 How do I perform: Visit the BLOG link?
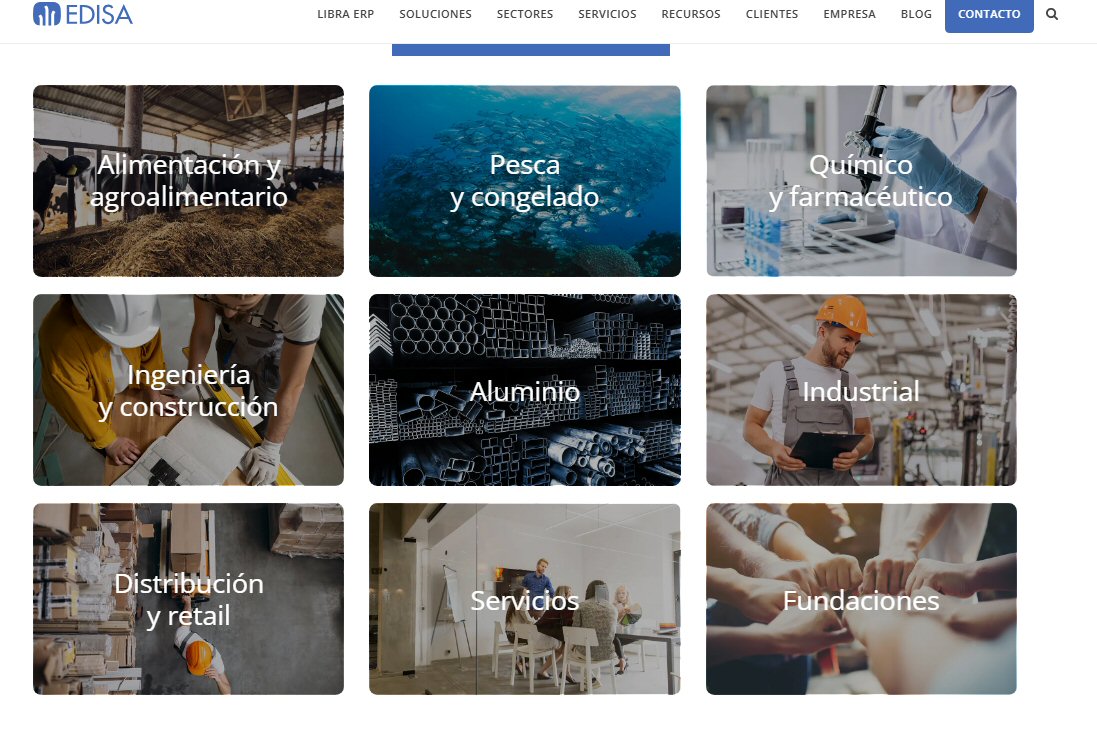point(916,14)
